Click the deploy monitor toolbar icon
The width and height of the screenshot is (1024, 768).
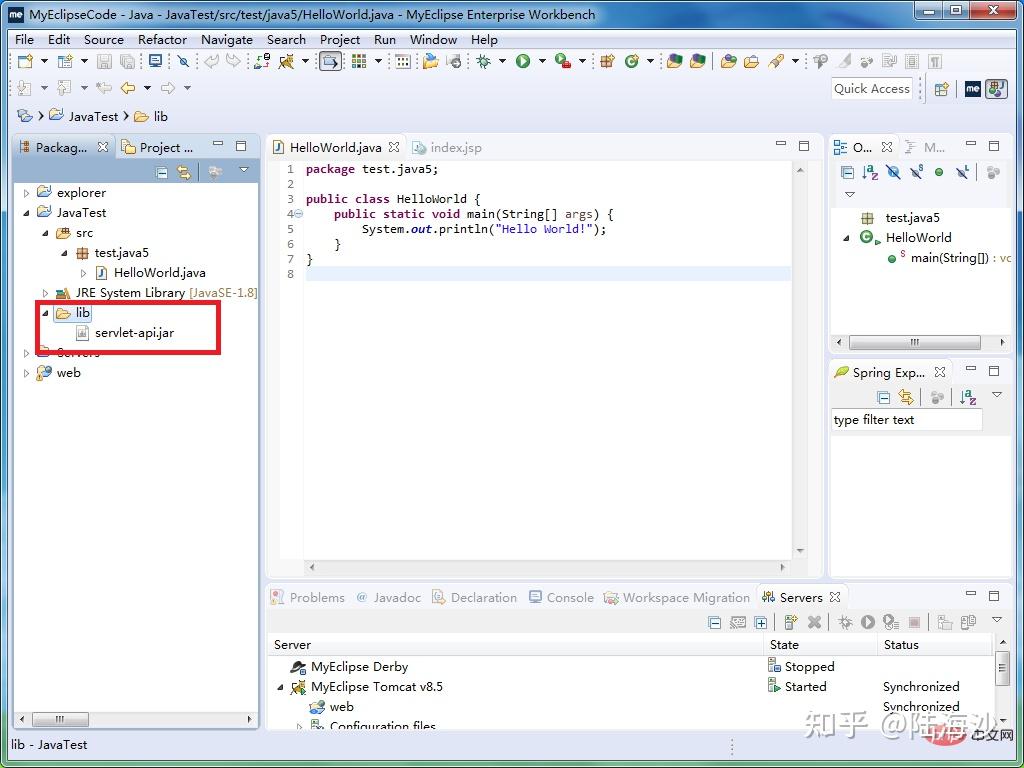pyautogui.click(x=155, y=61)
